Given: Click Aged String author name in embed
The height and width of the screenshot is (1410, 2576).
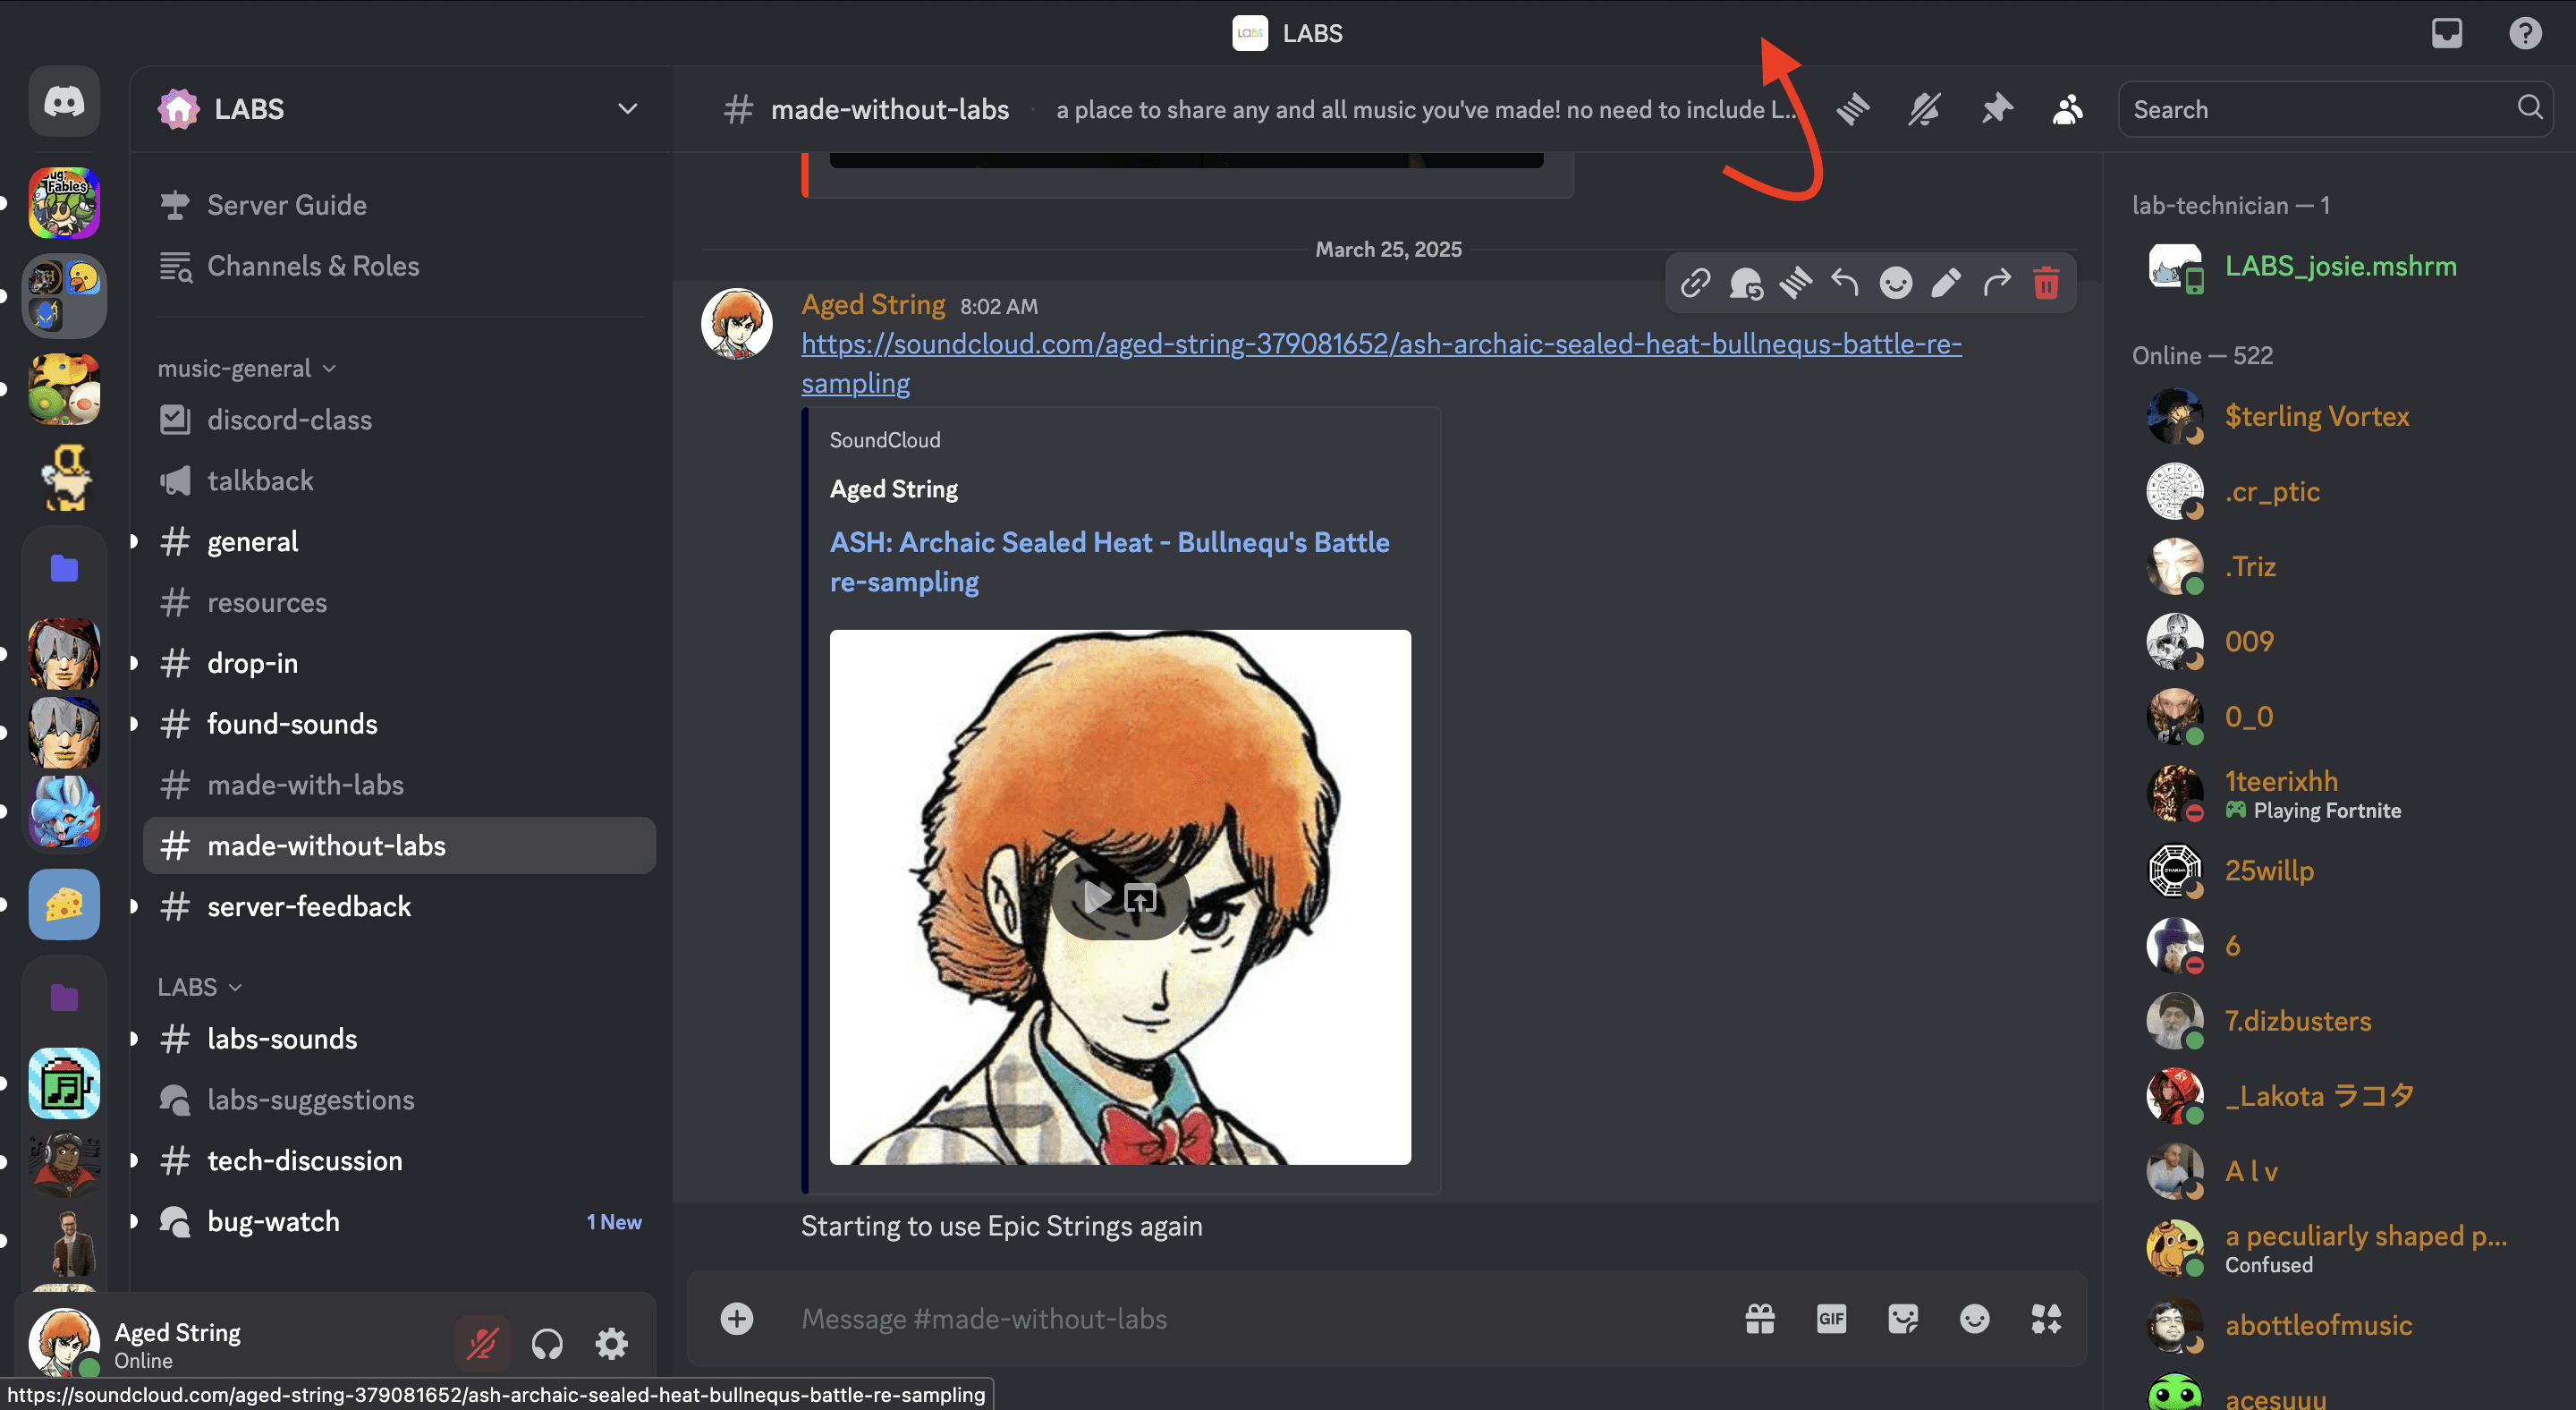Looking at the screenshot, I should point(893,489).
